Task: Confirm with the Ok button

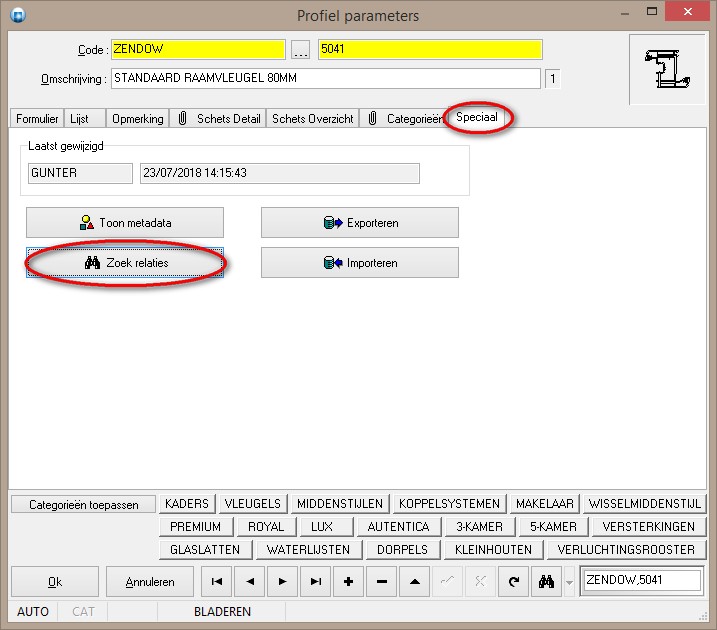Action: (55, 582)
